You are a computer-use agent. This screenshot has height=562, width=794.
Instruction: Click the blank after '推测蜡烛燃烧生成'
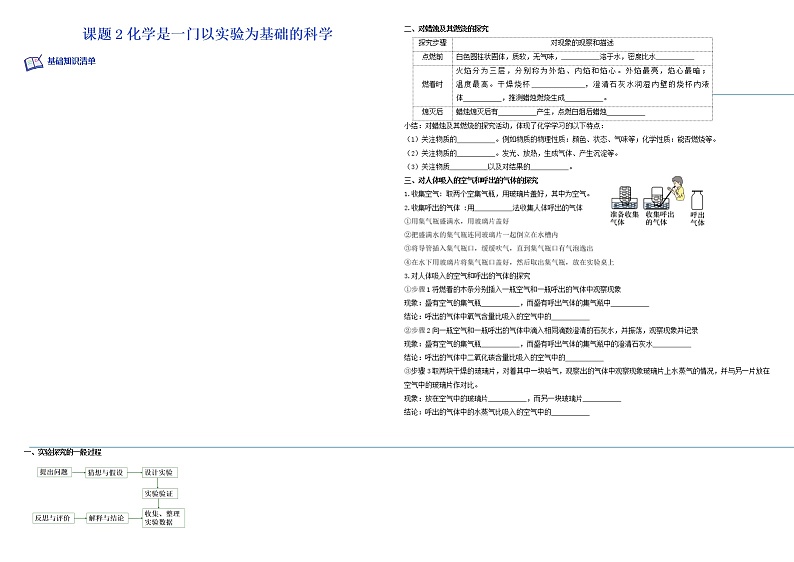584,99
